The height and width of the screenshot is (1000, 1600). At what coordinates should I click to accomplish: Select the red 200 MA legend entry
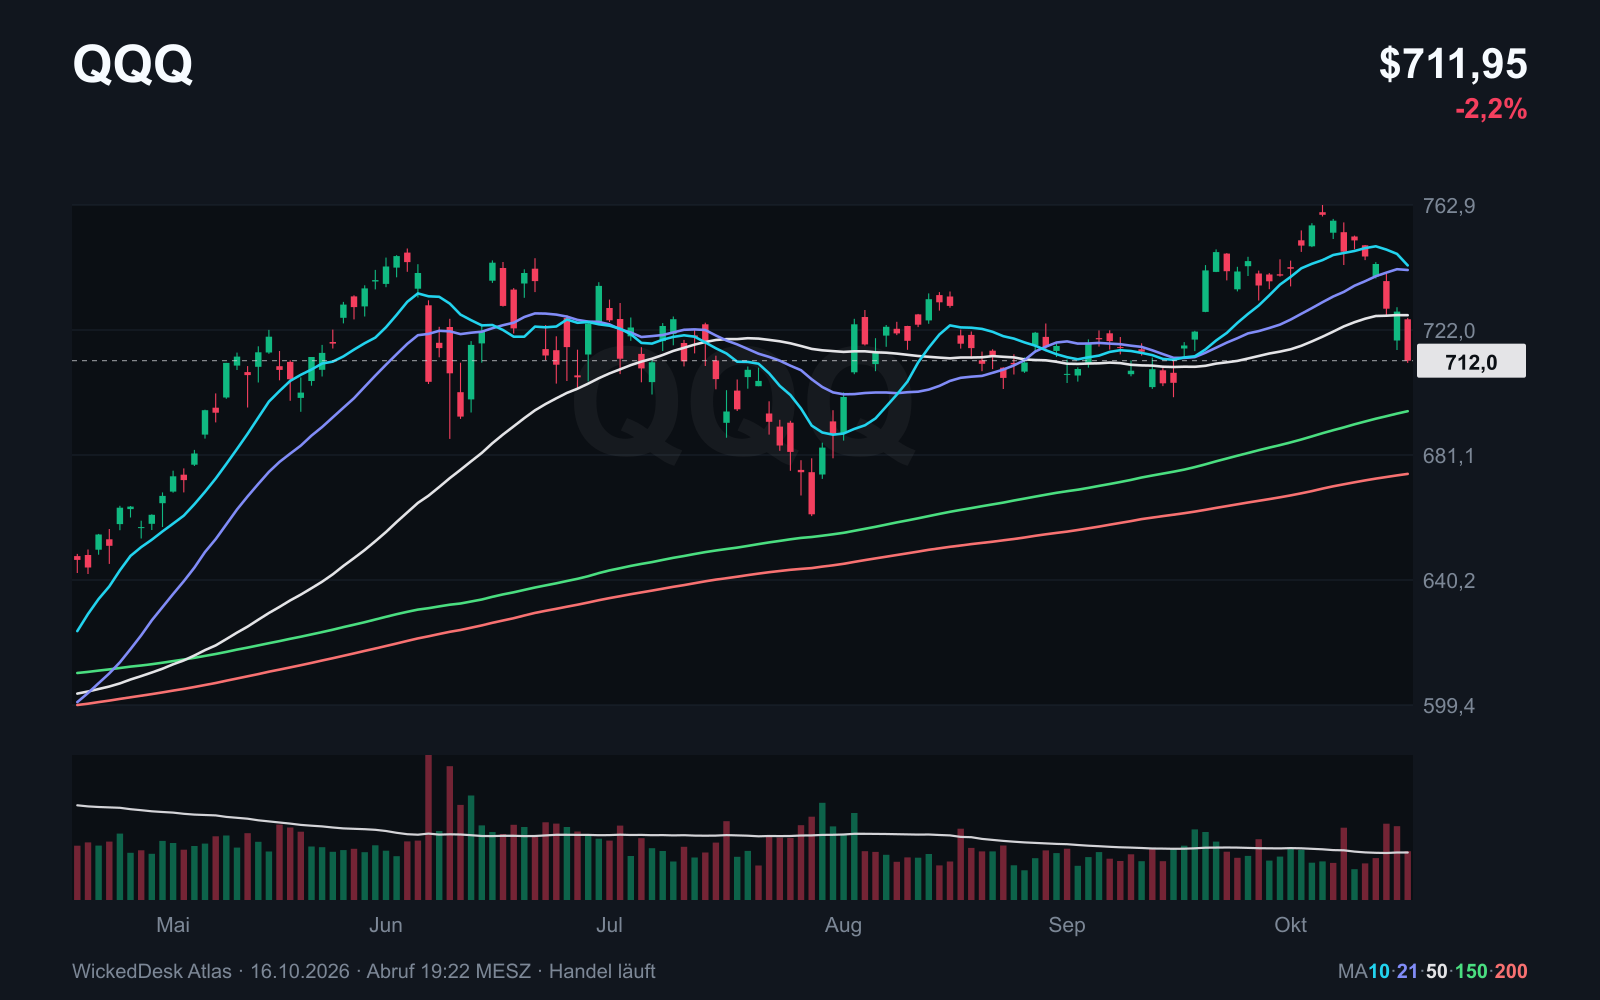(1511, 971)
